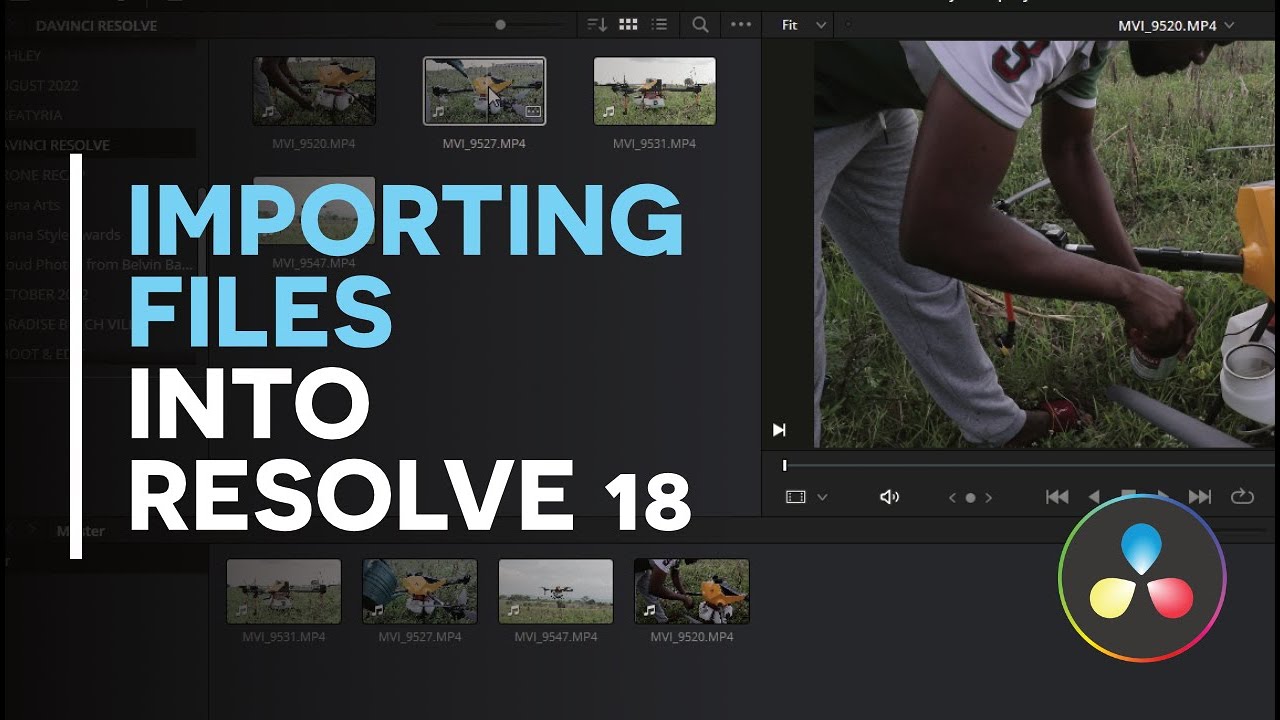Select the highlighted MVI_9527.MP4 browser thumbnail
Viewport: 1280px width, 720px height.
point(484,91)
